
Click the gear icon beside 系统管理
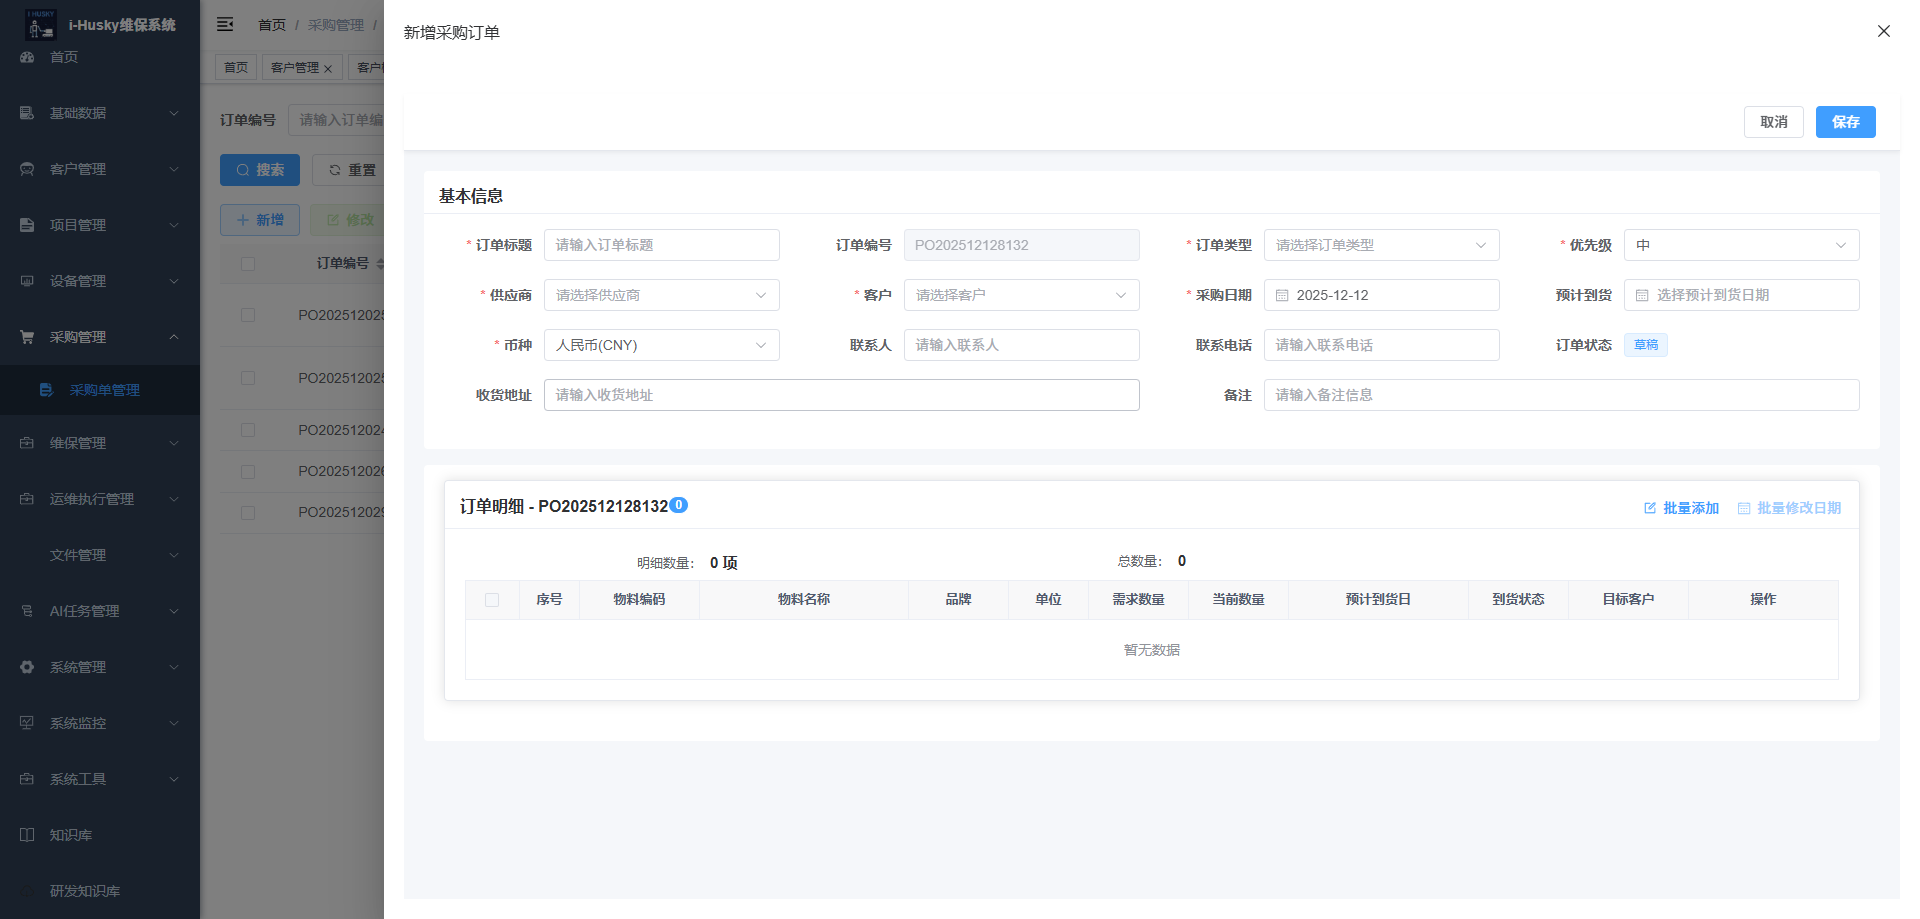tap(27, 667)
